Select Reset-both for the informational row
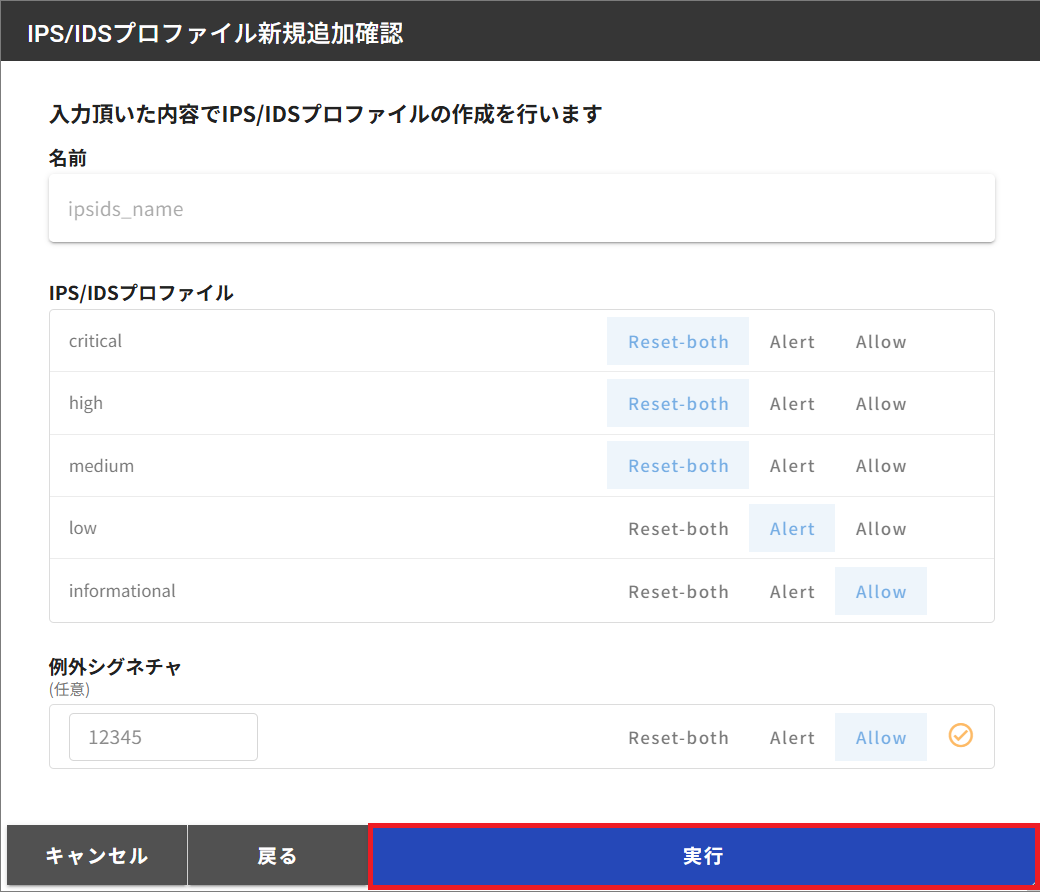This screenshot has height=892, width=1040. (x=678, y=591)
